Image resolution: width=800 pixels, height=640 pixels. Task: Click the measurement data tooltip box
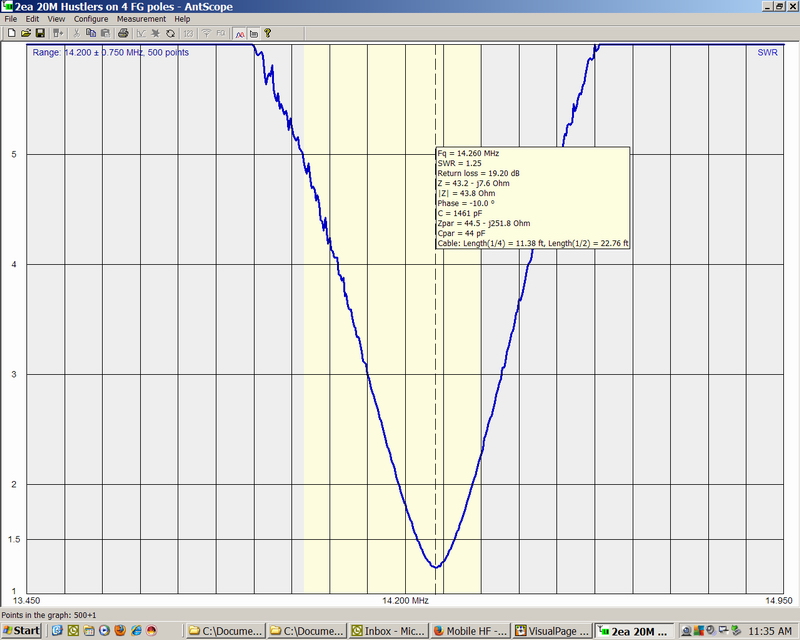(x=531, y=198)
